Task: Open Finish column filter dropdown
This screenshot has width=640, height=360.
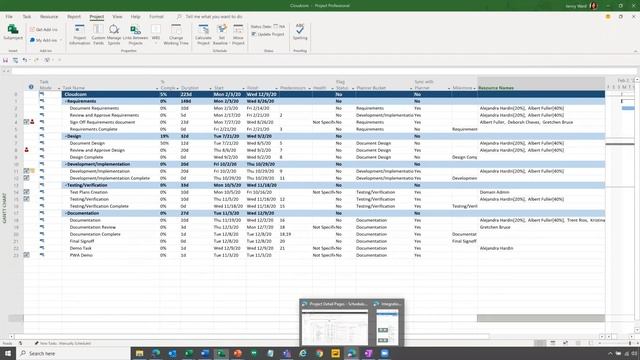Action: click(276, 89)
